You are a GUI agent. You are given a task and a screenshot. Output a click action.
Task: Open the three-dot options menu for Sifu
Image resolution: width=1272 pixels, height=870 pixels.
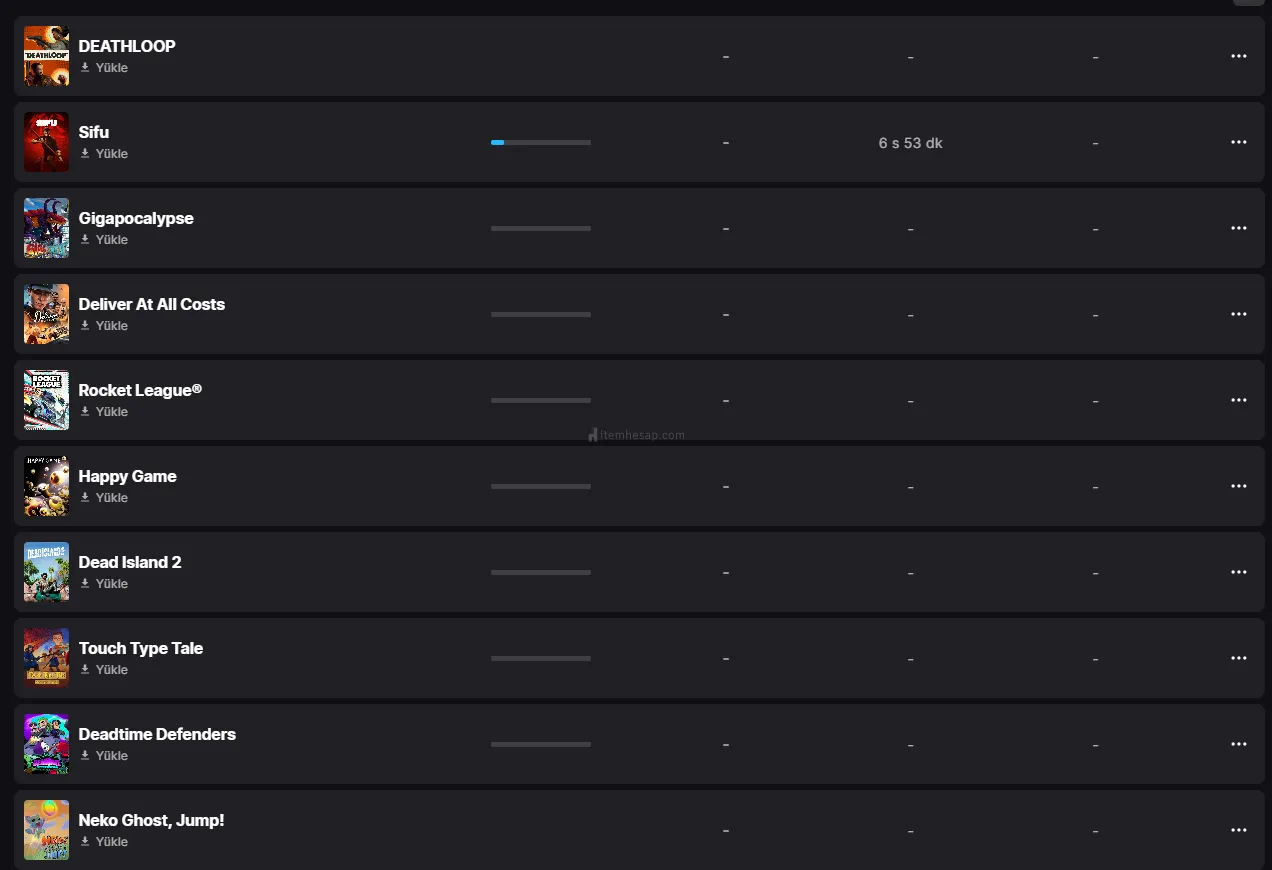point(1238,142)
